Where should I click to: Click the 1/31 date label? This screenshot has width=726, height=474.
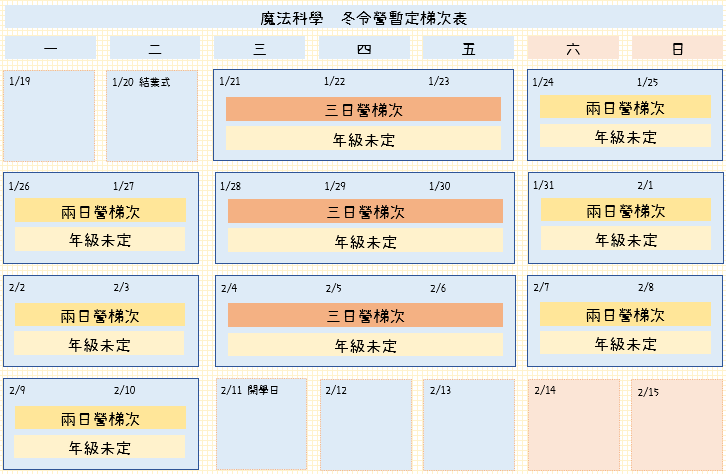(x=544, y=185)
